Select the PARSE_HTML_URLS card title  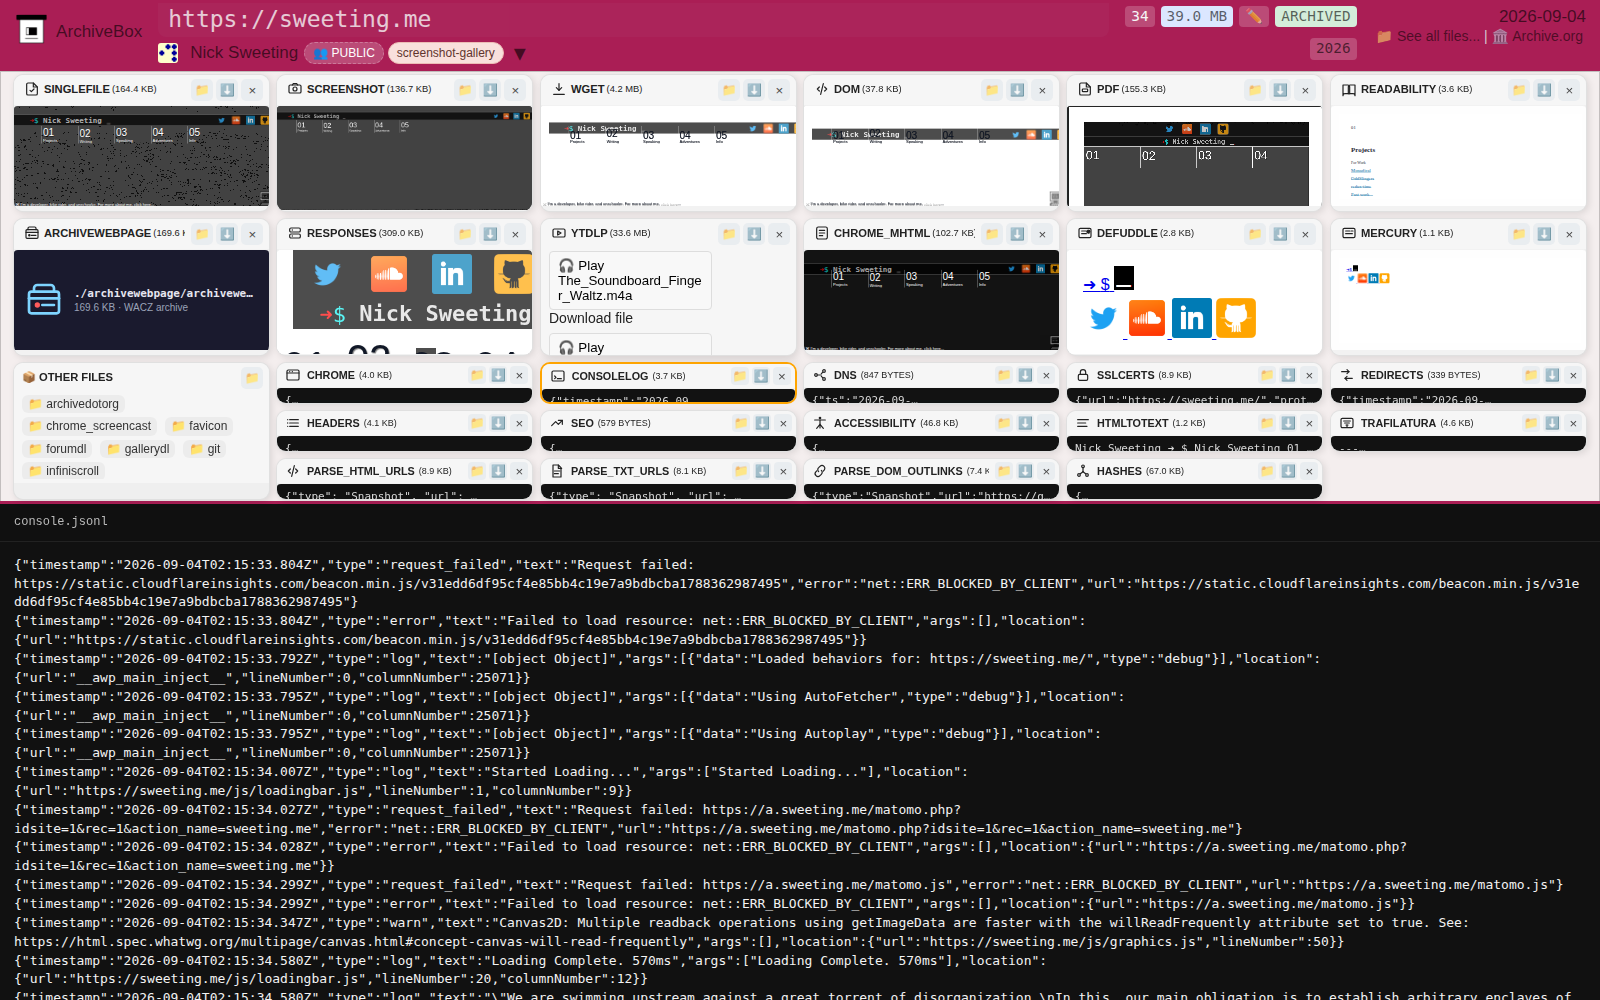pos(360,471)
